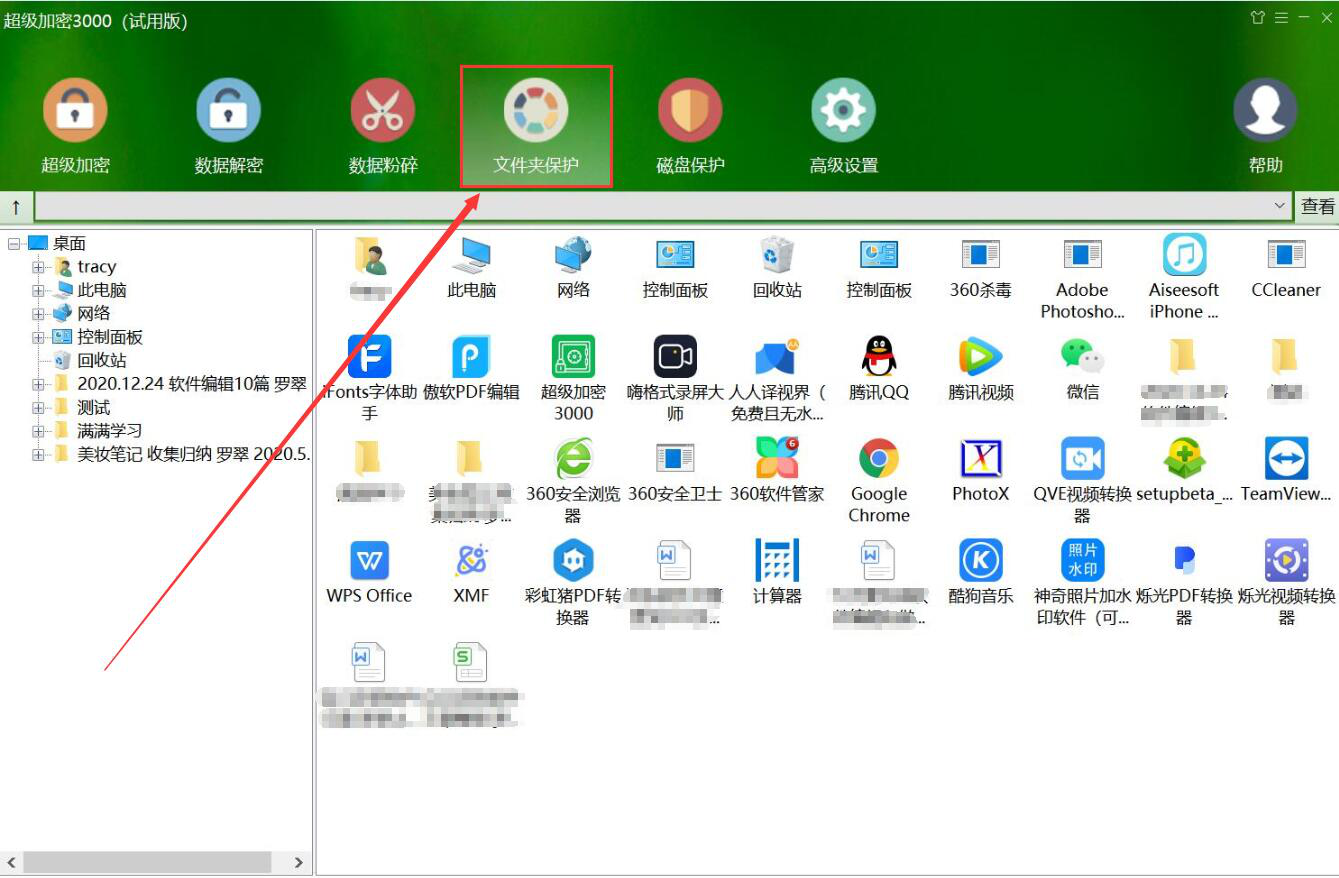This screenshot has height=878, width=1339.
Task: Open the skin (shirt) icon in the title bar
Action: [x=1258, y=18]
